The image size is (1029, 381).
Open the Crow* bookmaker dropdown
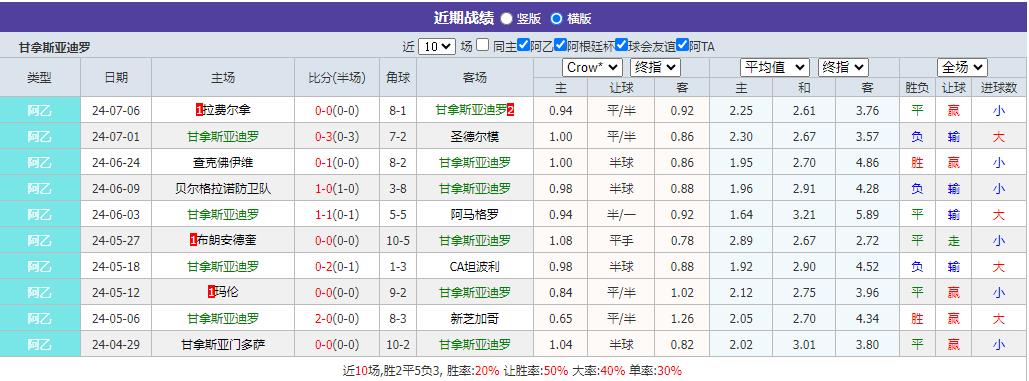(x=593, y=67)
